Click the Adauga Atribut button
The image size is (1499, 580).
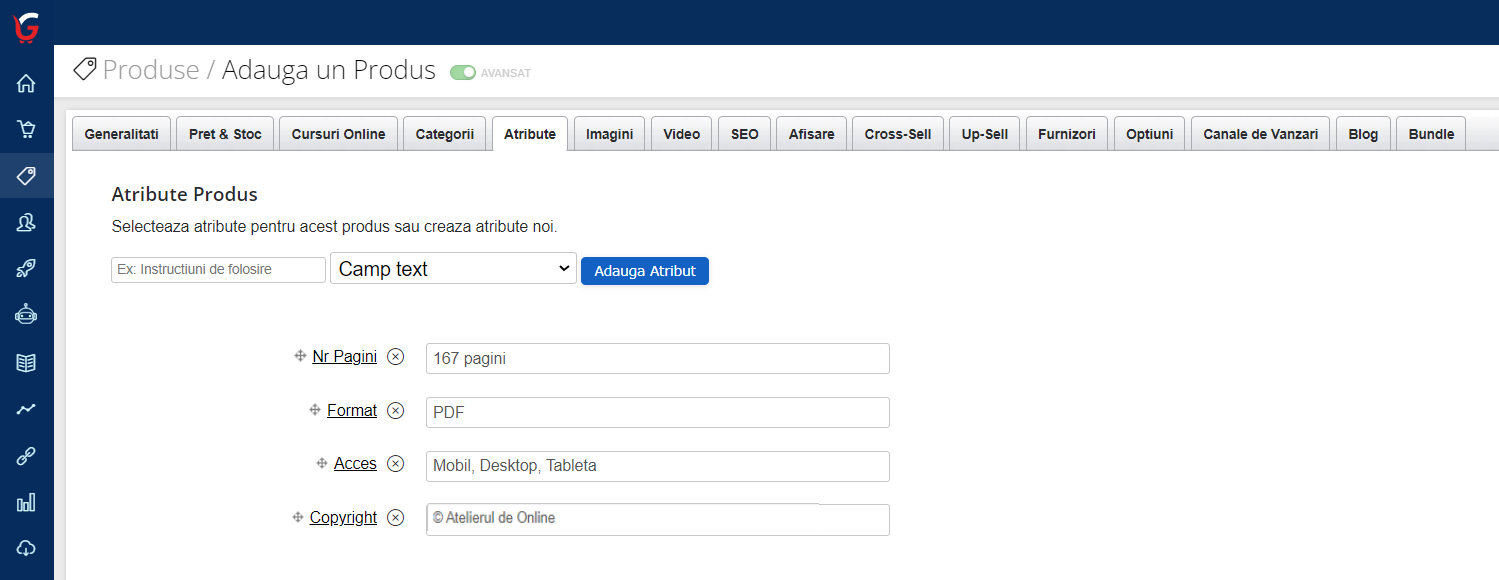[x=644, y=270]
